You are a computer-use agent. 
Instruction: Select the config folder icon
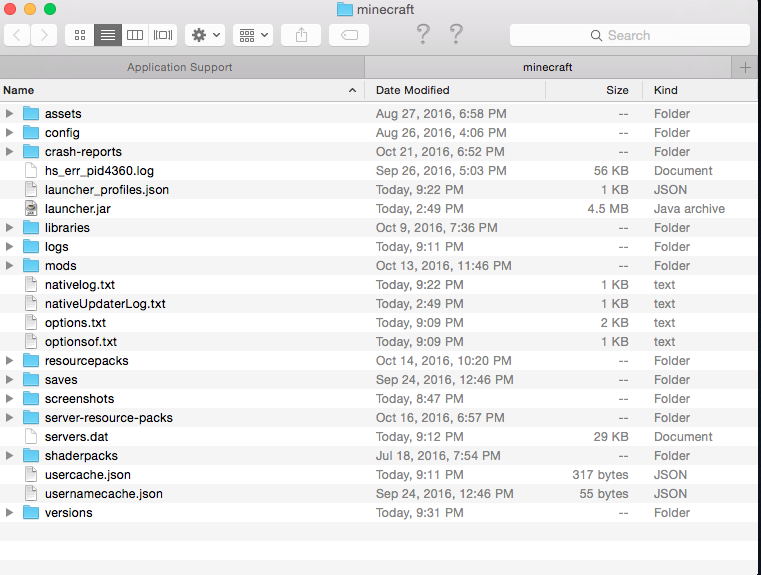[x=31, y=132]
